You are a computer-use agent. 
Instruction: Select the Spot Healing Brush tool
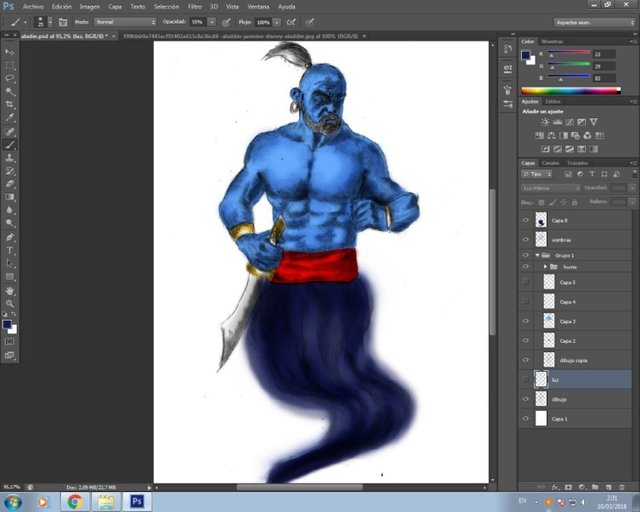[x=9, y=131]
